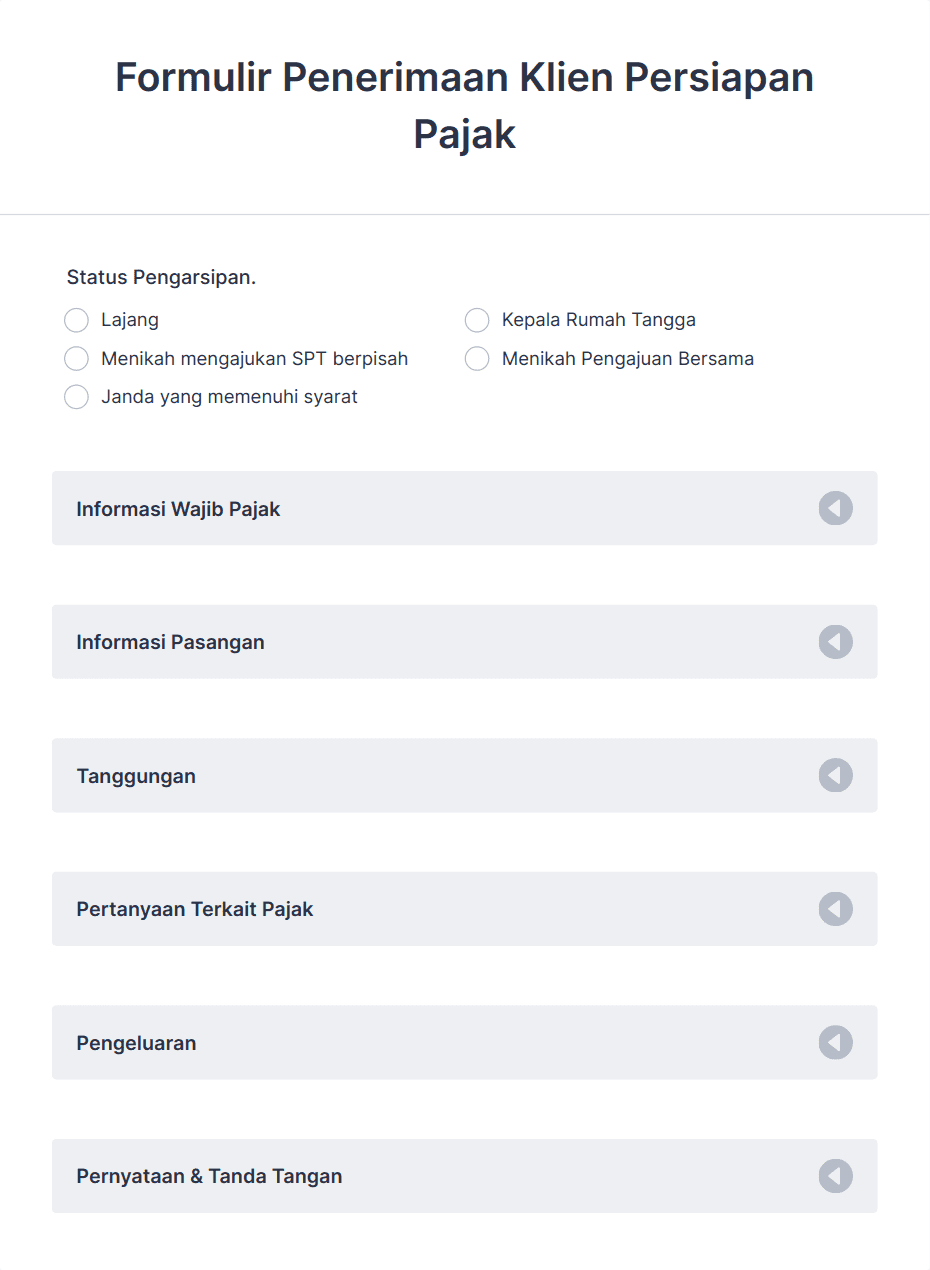930x1270 pixels.
Task: Click the collapse arrow on Informasi Pasangan
Action: click(x=836, y=642)
